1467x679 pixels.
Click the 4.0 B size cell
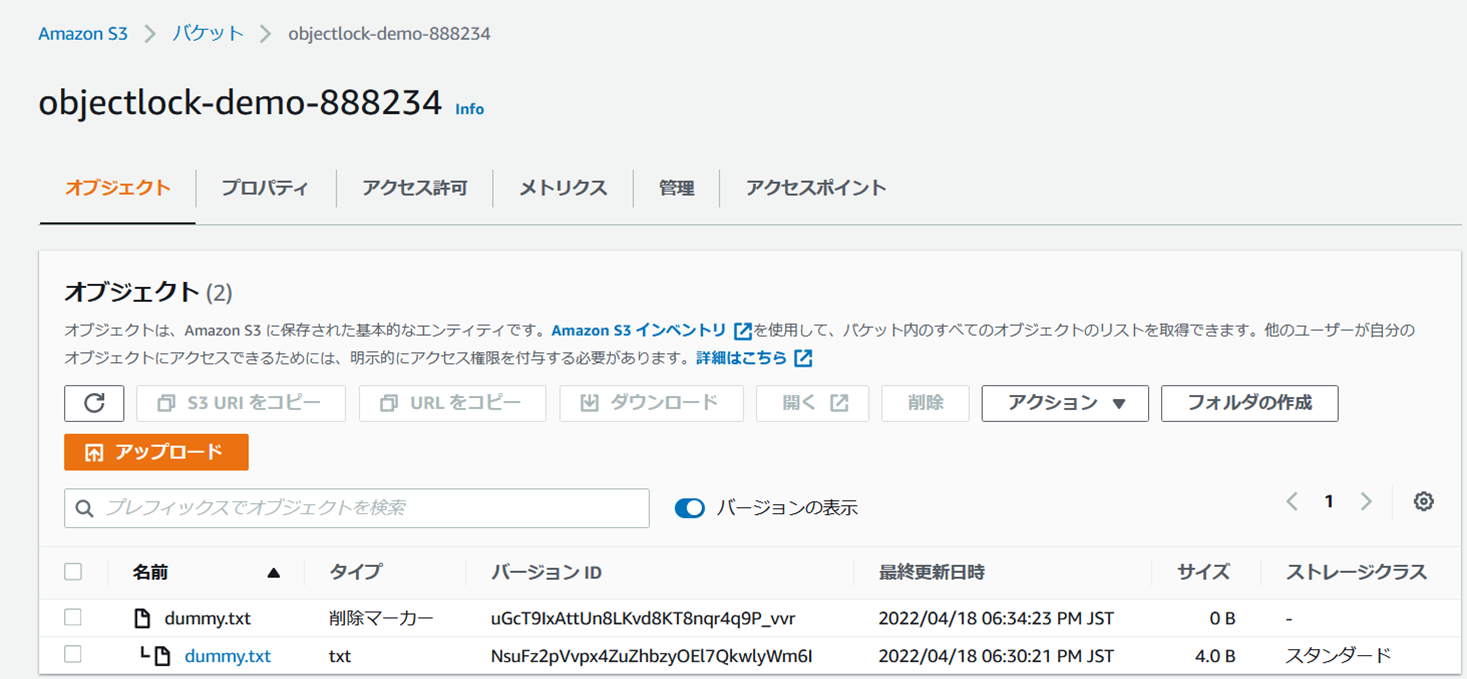pos(1213,656)
